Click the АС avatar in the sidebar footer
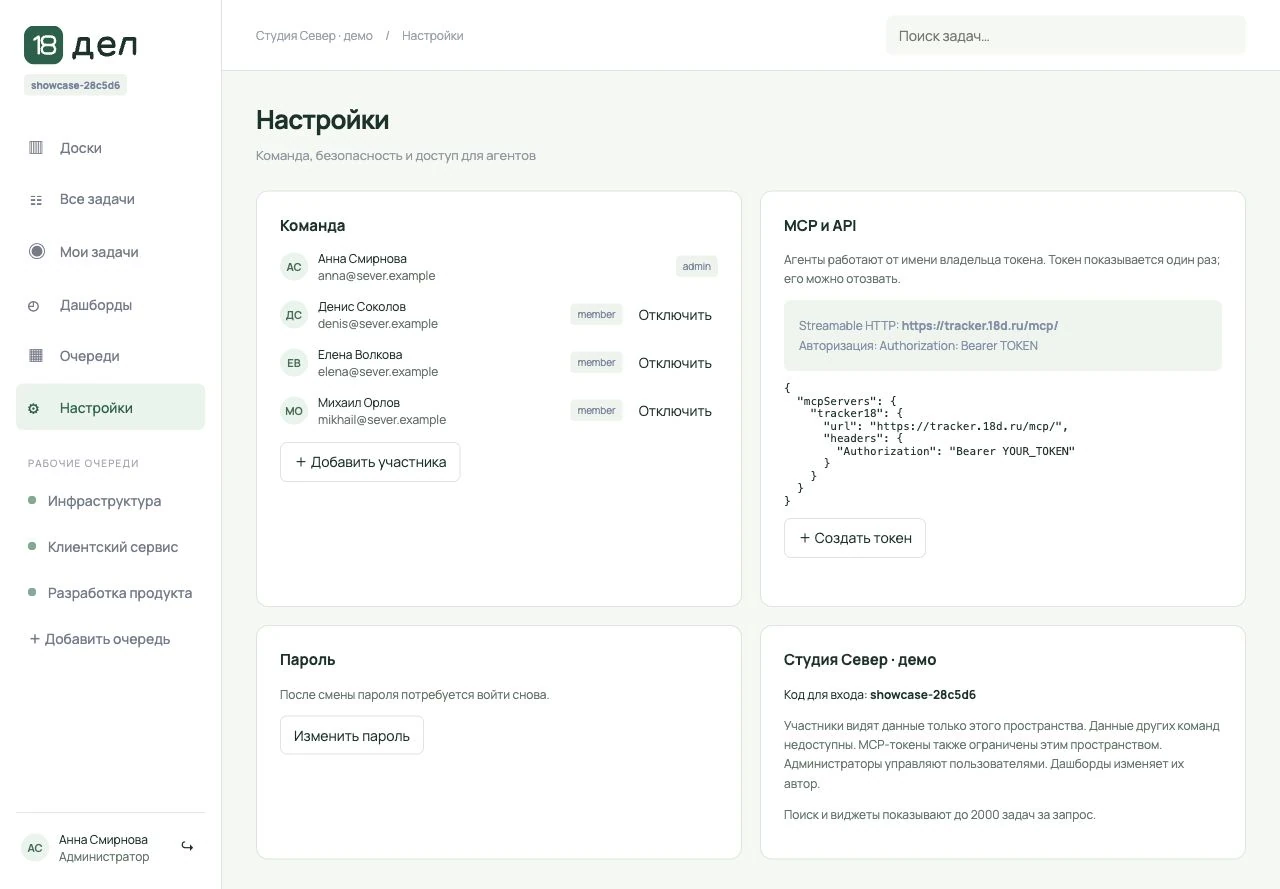The image size is (1280, 889). click(x=35, y=848)
